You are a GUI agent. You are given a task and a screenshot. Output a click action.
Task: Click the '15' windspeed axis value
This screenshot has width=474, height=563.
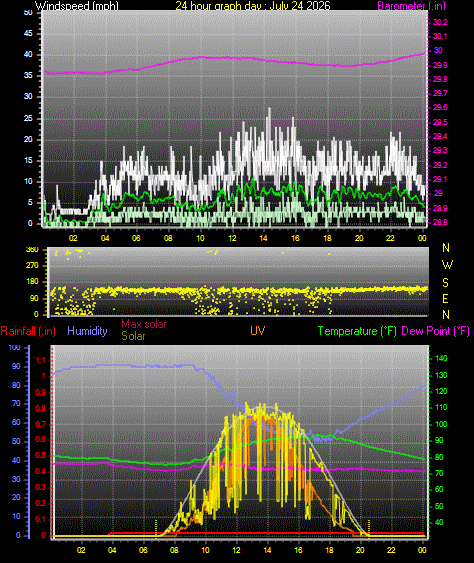[x=28, y=160]
